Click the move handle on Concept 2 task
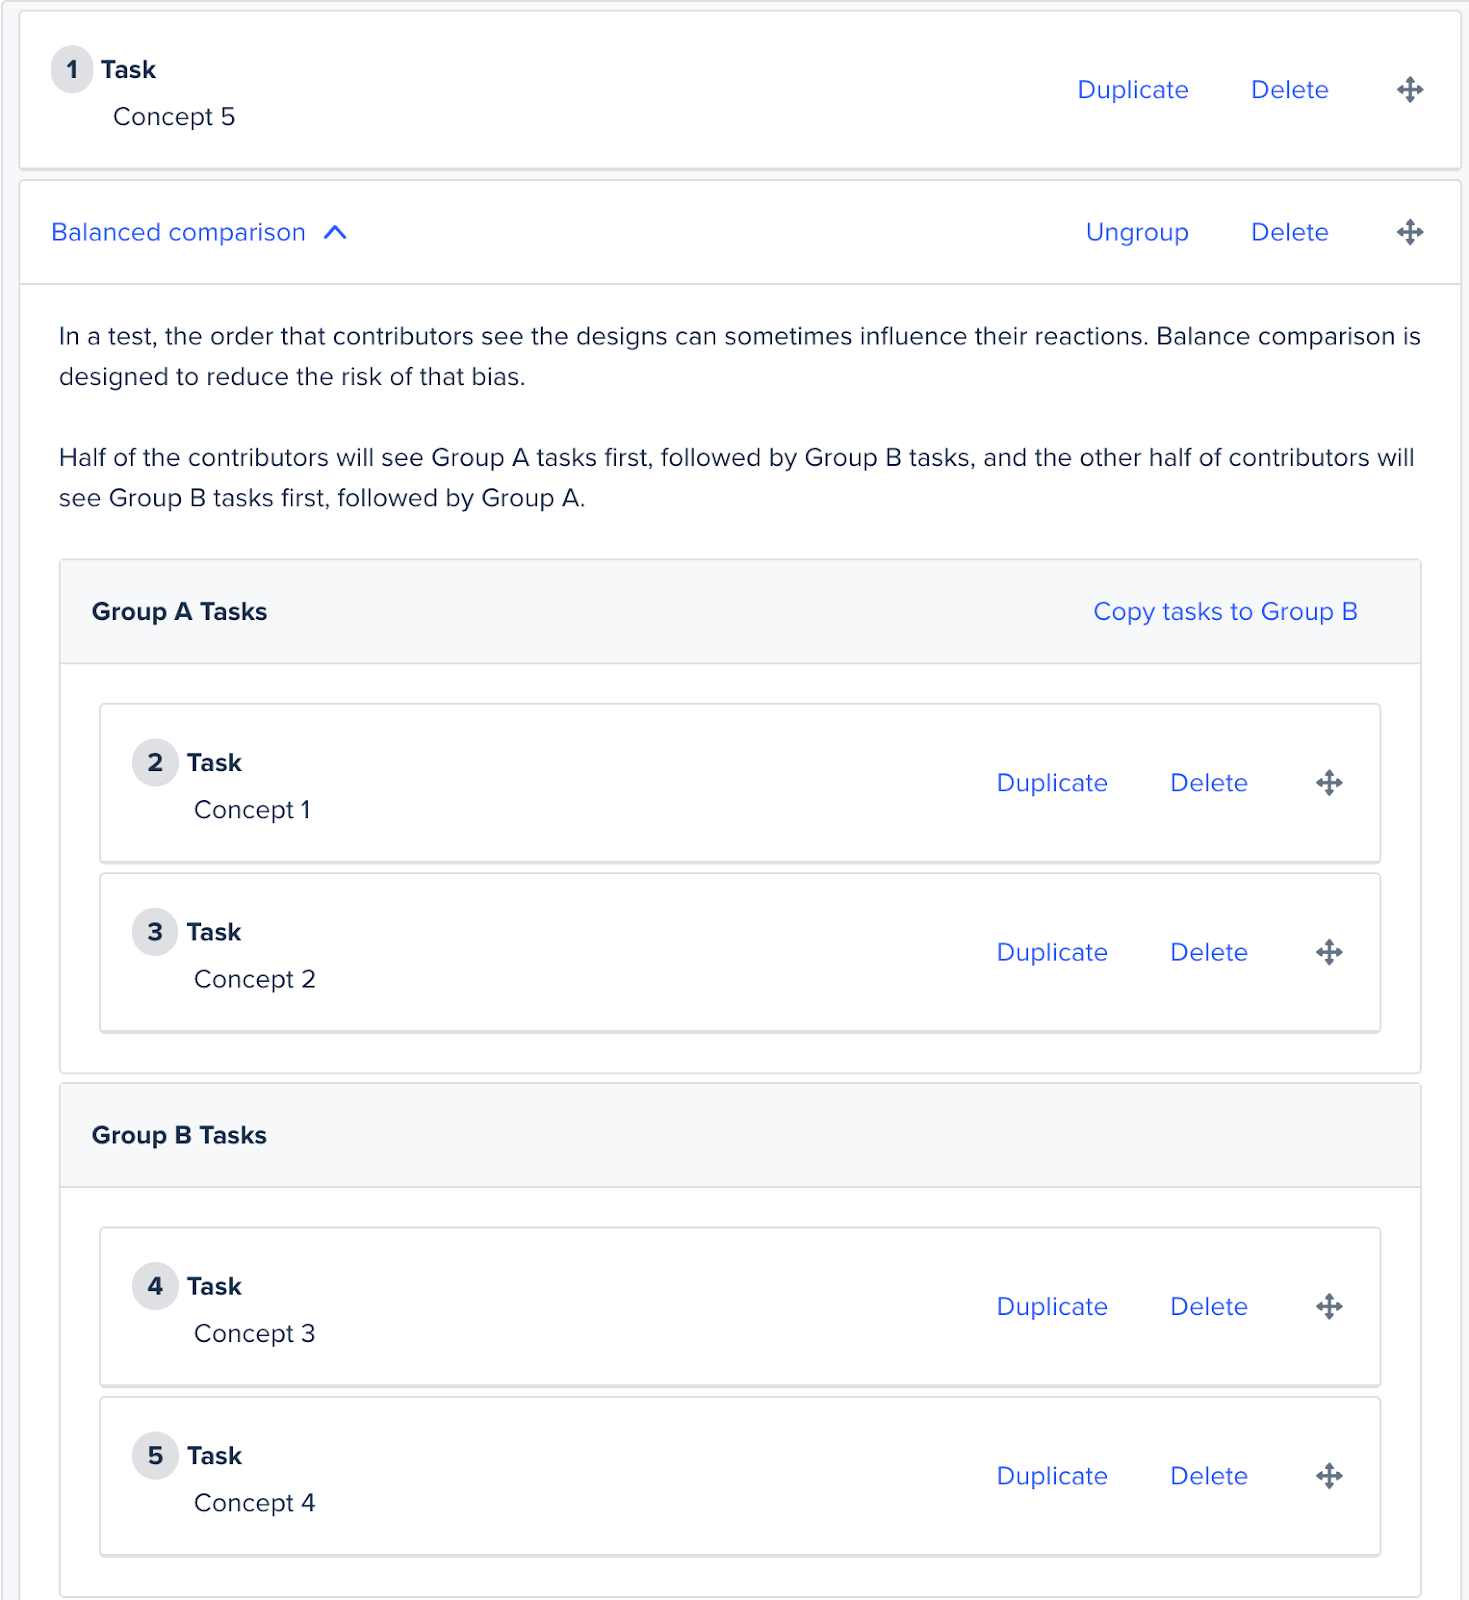The image size is (1469, 1600). click(x=1329, y=952)
